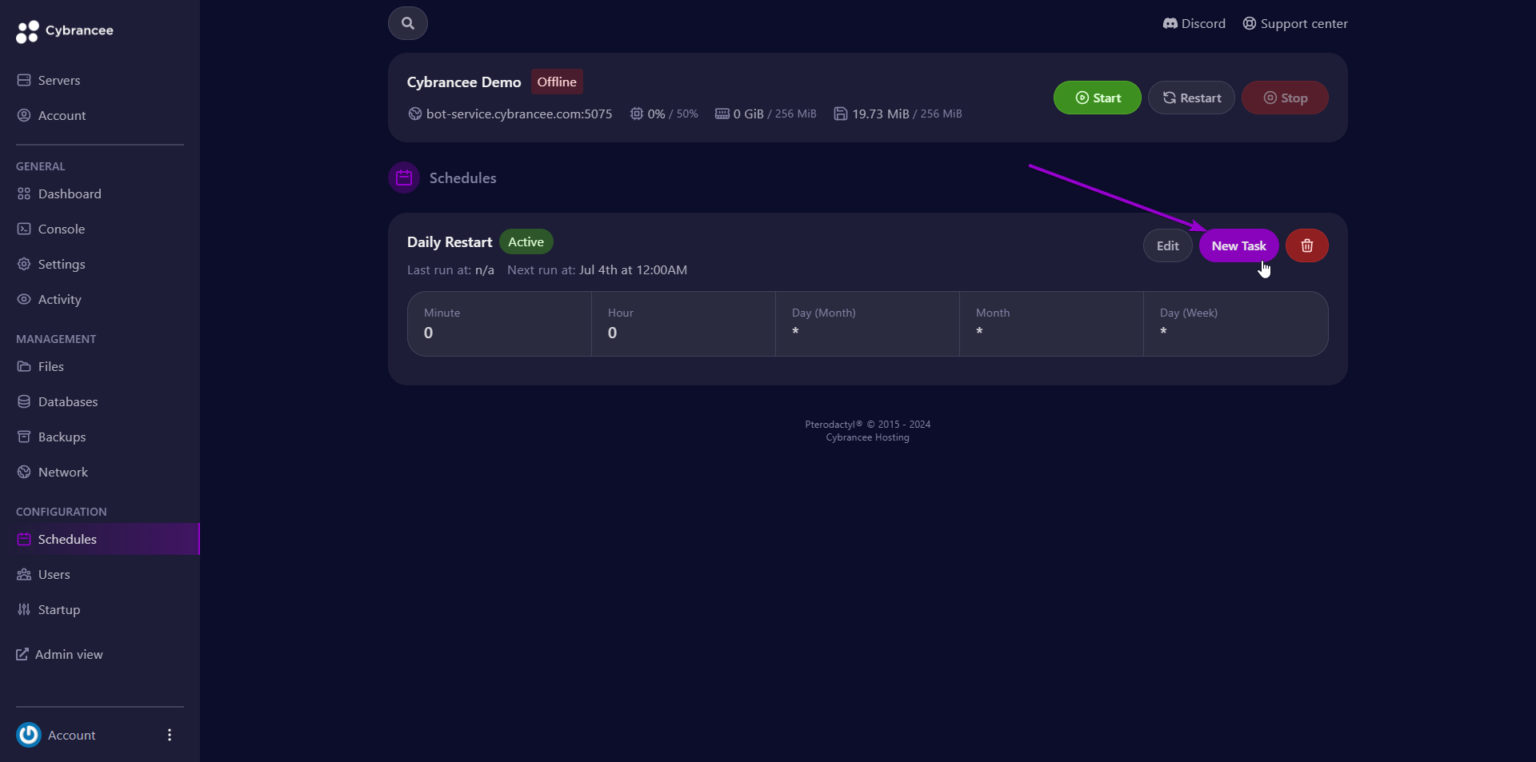The image size is (1536, 762).
Task: View Activity using the eye icon
Action: point(23,298)
